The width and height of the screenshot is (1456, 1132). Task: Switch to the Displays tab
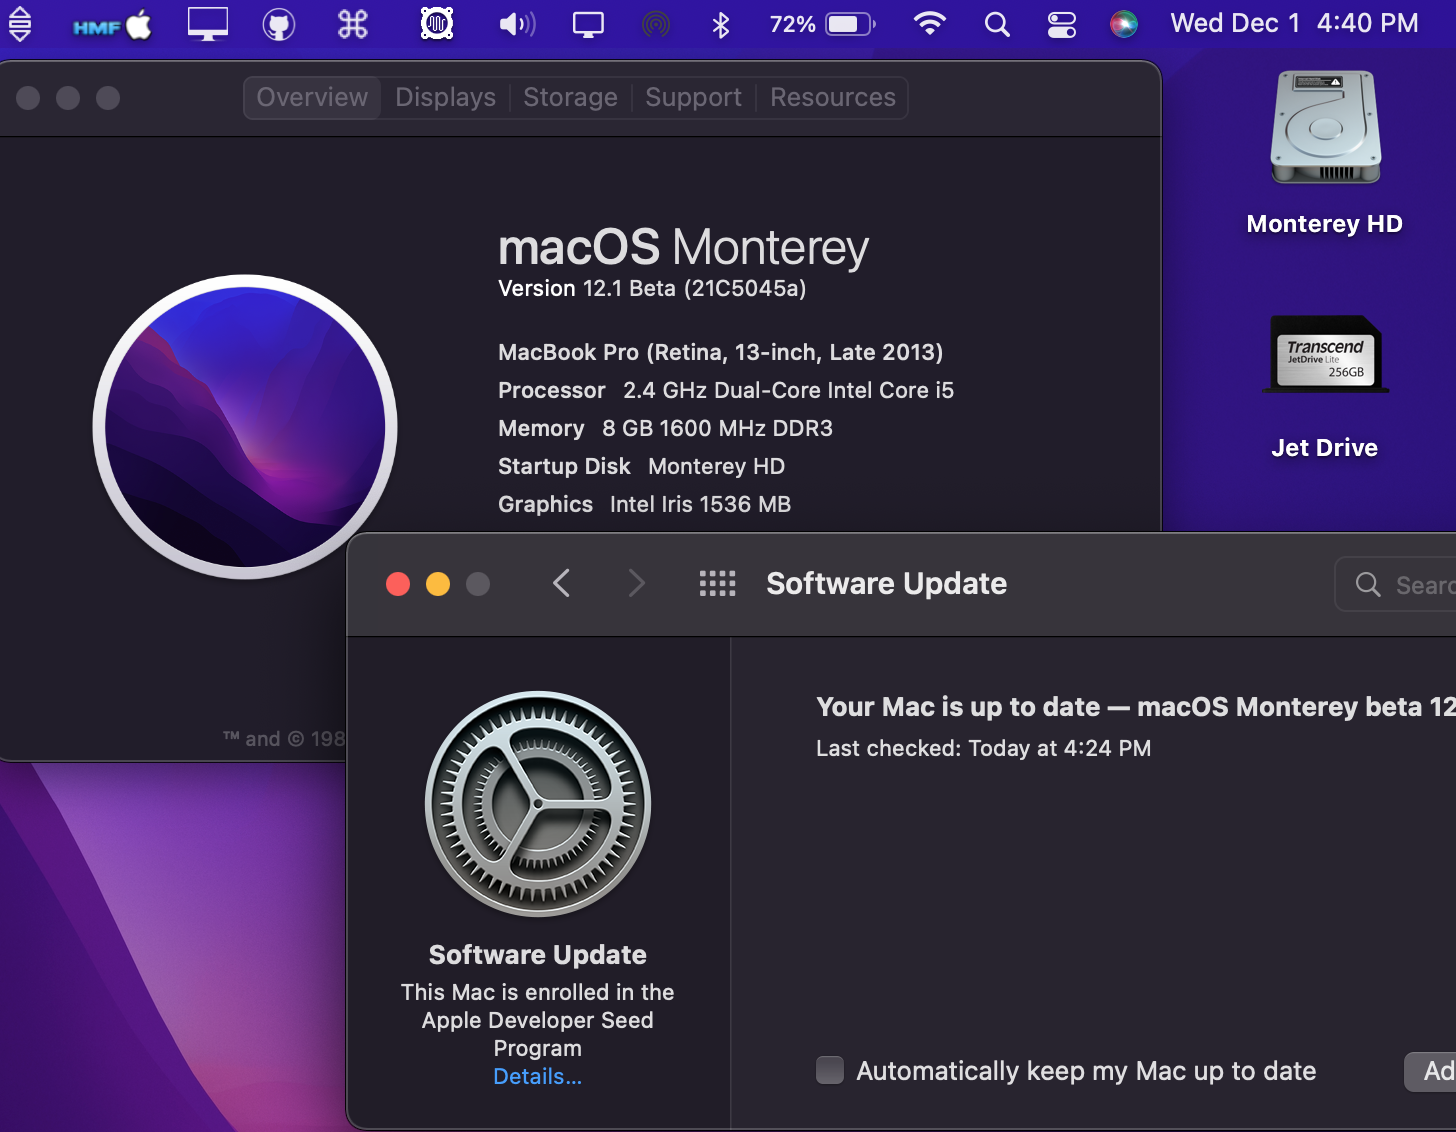[445, 98]
